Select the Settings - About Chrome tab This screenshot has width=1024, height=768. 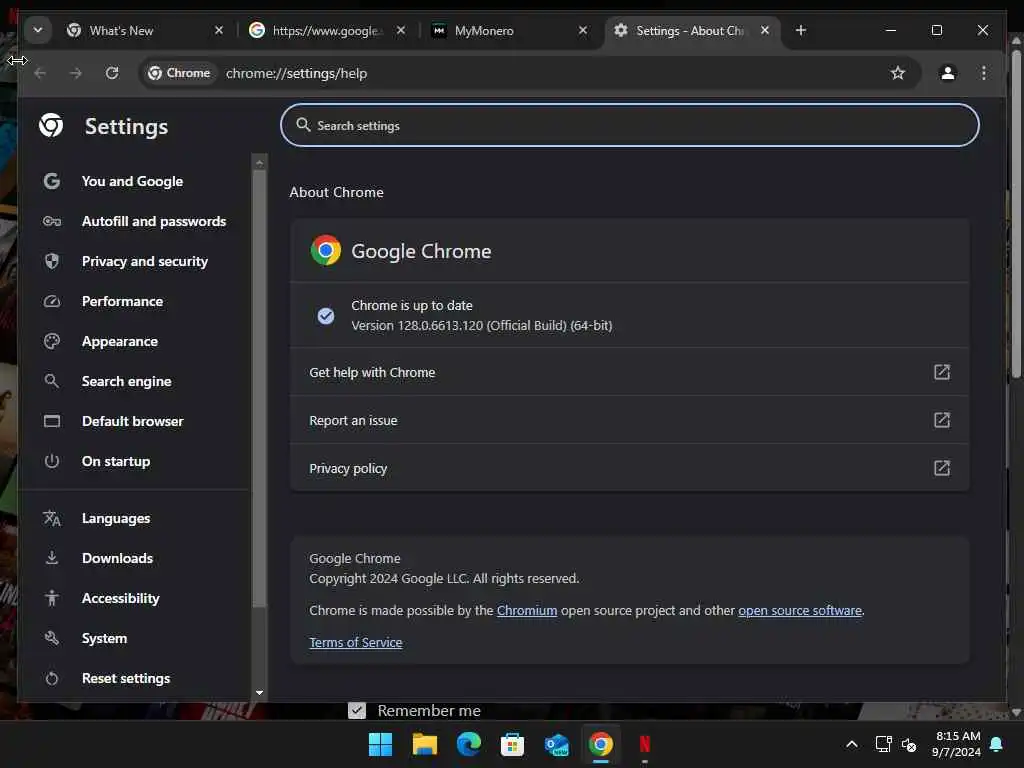click(x=692, y=31)
